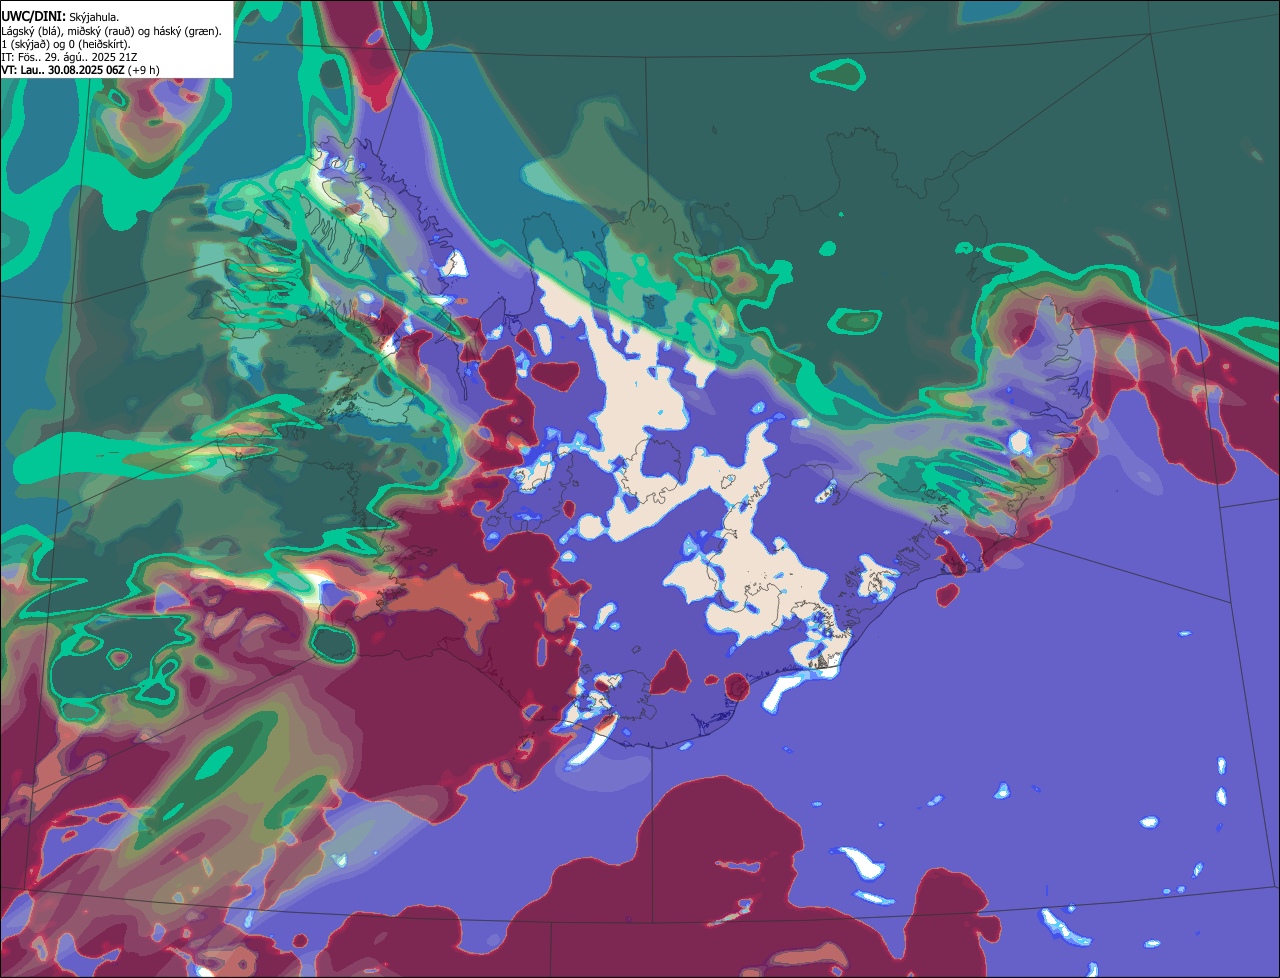The image size is (1280, 978).
Task: Select the "háský (græn)." legend text
Action: [x=187, y=32]
